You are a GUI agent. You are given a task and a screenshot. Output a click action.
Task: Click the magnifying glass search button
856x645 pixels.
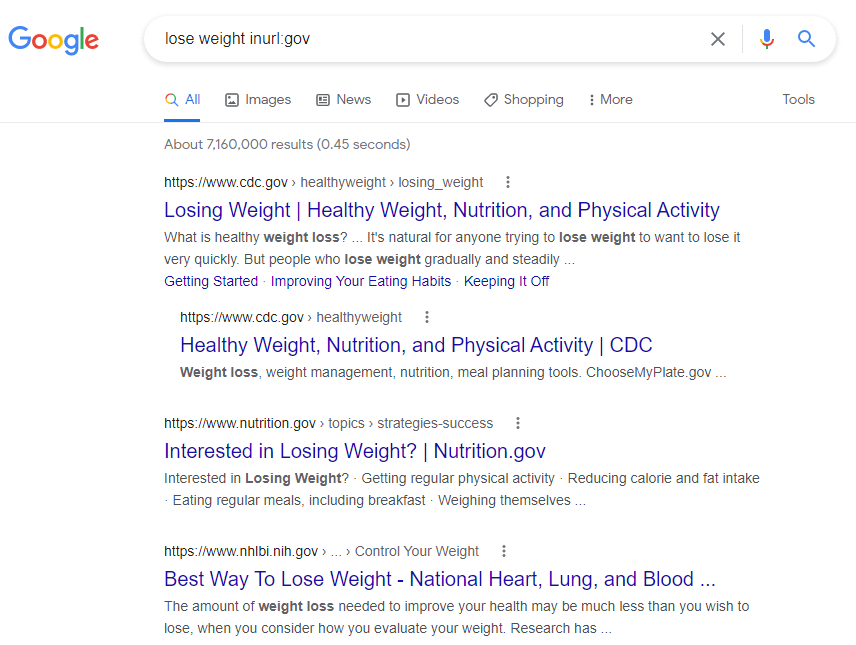[x=806, y=39]
